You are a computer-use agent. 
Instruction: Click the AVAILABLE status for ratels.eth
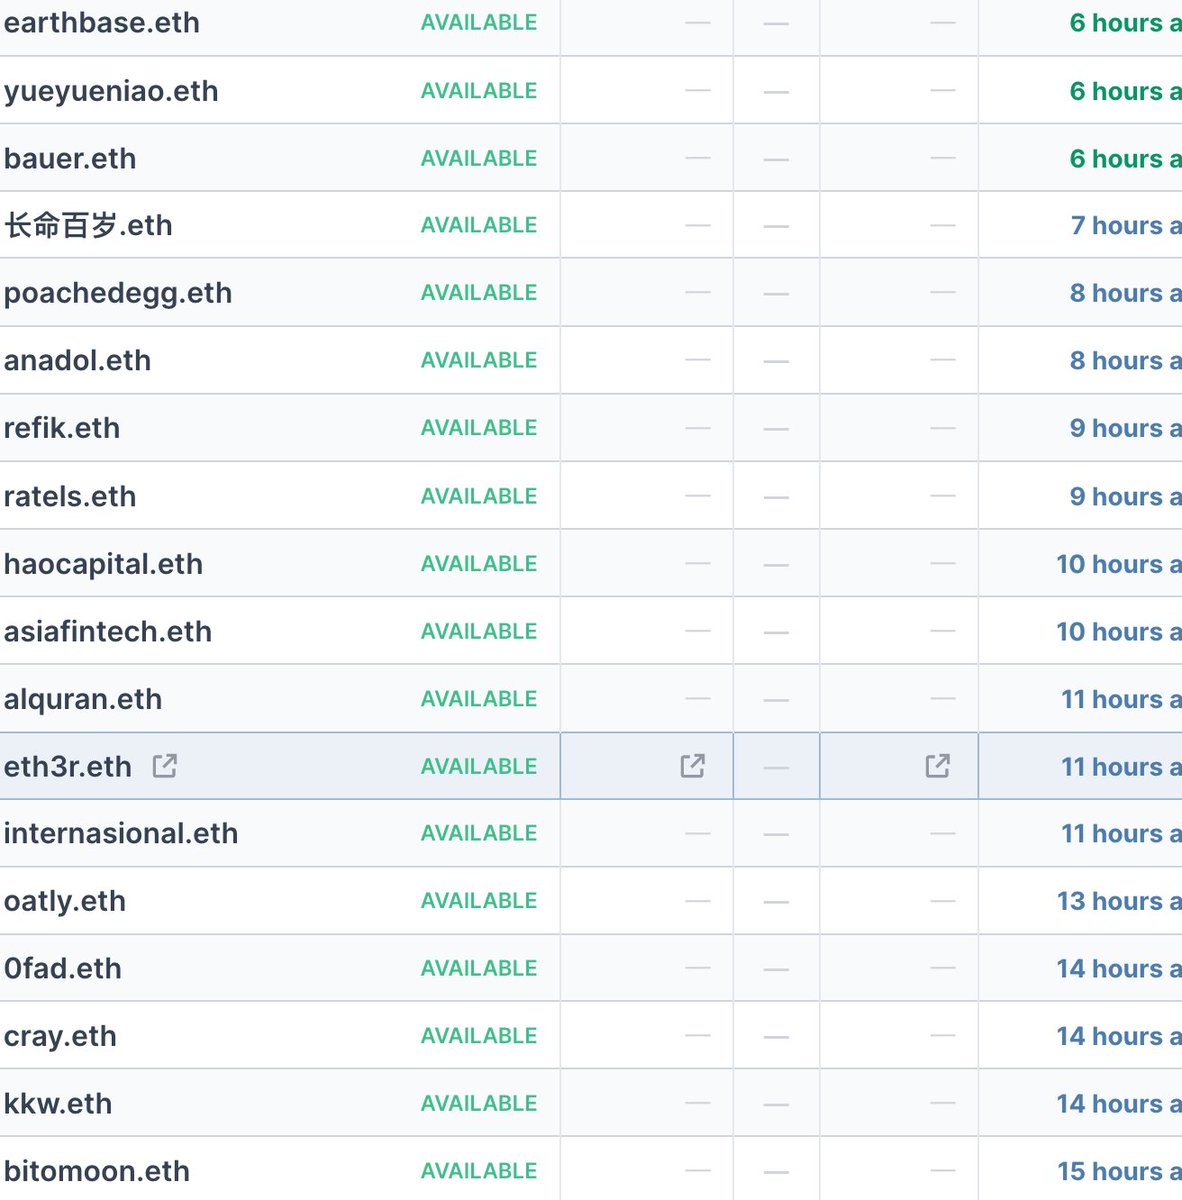pyautogui.click(x=478, y=496)
